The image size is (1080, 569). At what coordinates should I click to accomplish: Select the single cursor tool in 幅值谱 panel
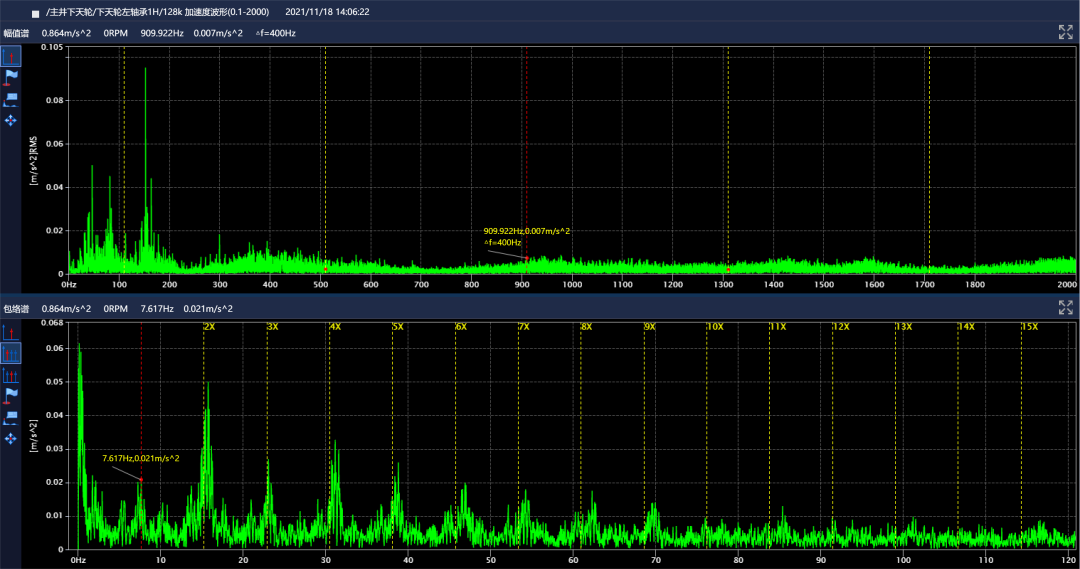(11, 55)
